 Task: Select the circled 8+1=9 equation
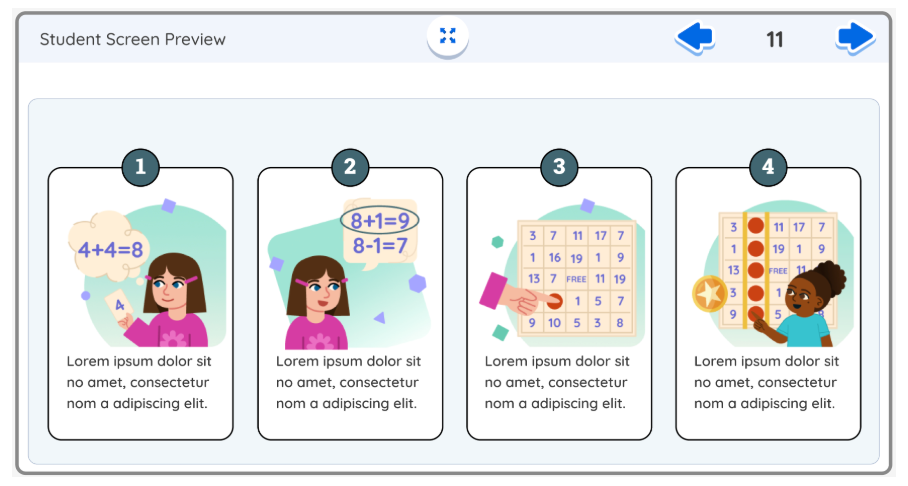click(x=380, y=220)
